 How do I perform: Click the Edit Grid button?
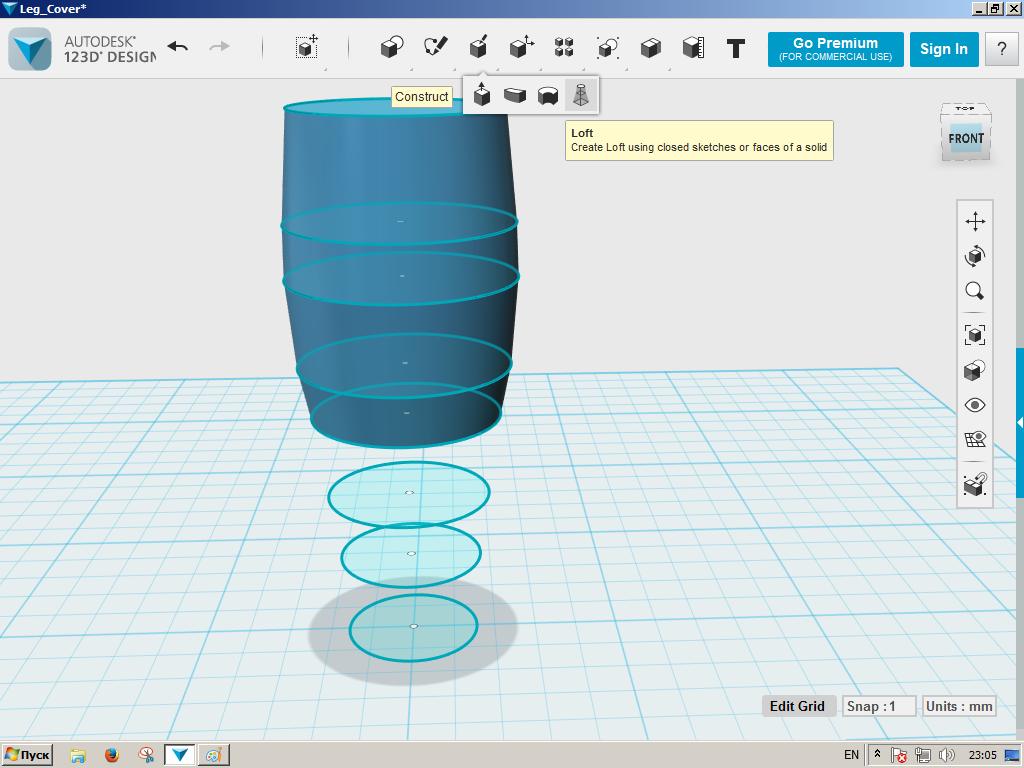pyautogui.click(x=798, y=706)
